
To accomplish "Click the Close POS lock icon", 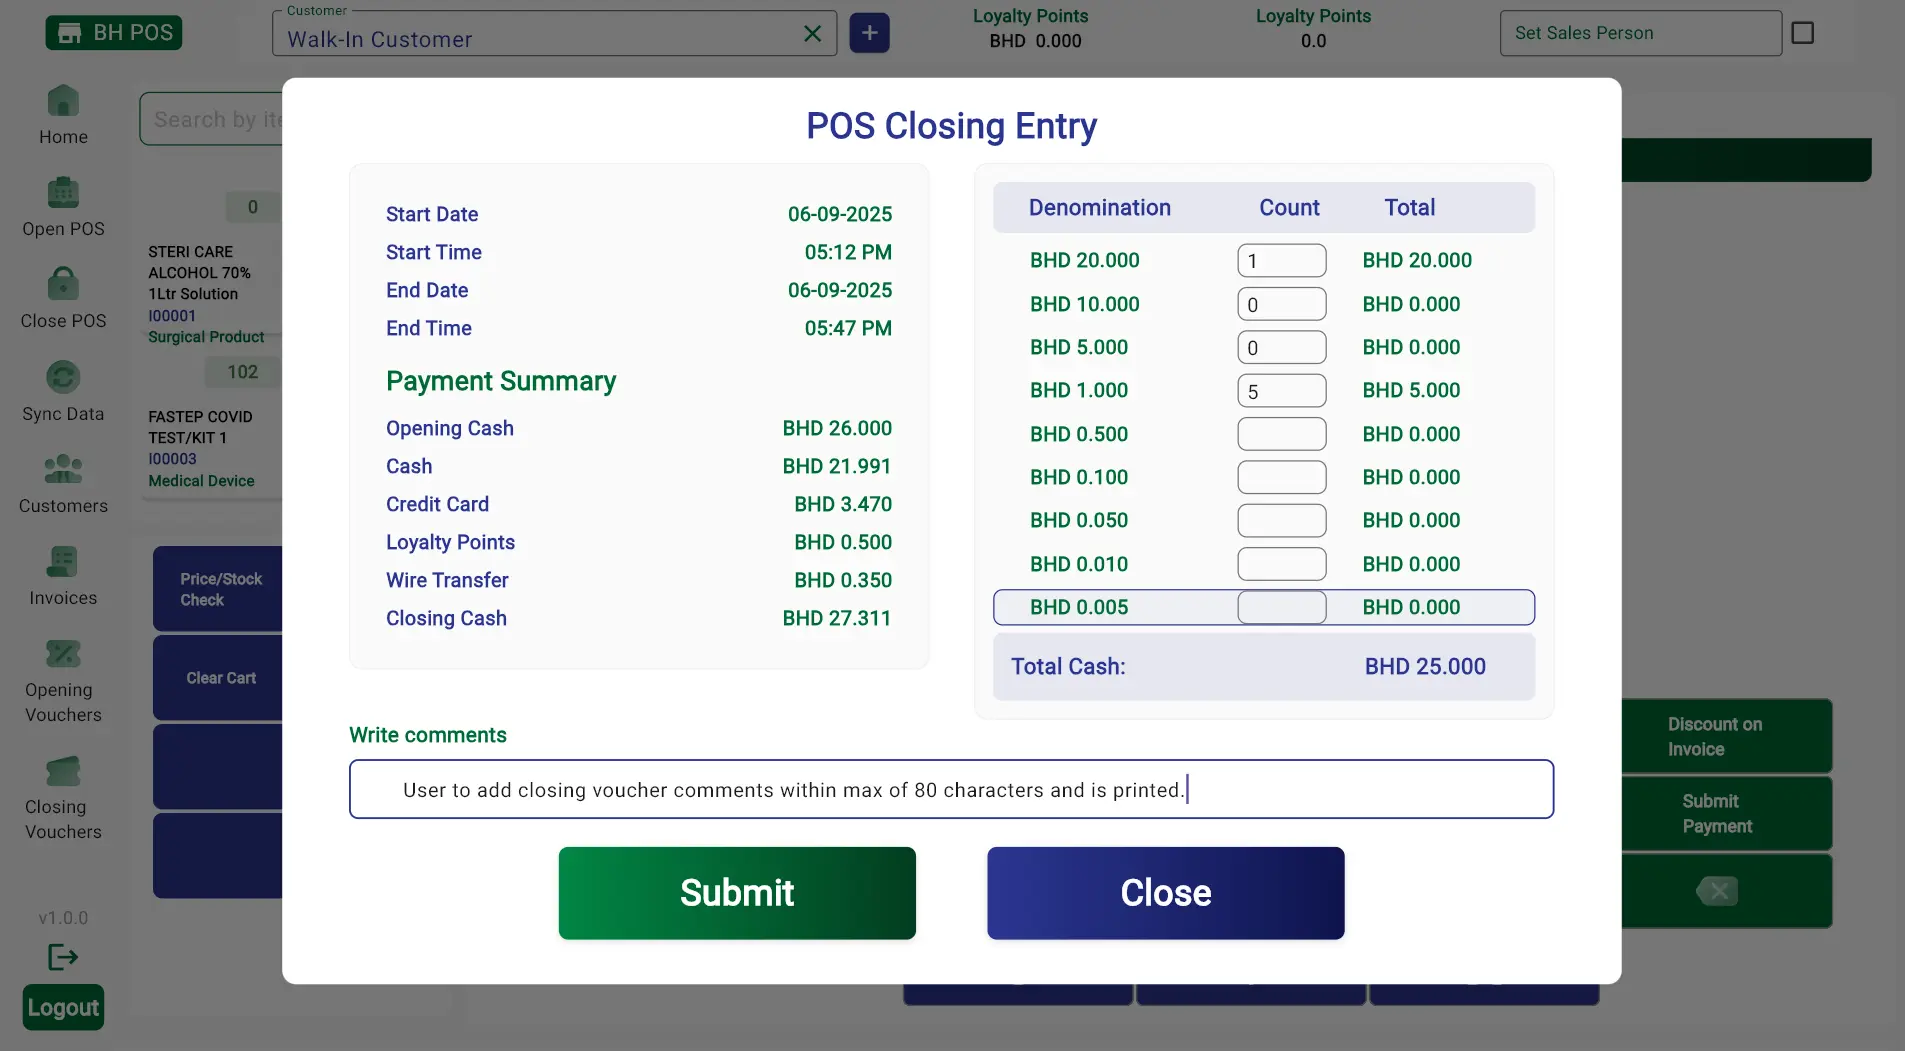I will 63,284.
